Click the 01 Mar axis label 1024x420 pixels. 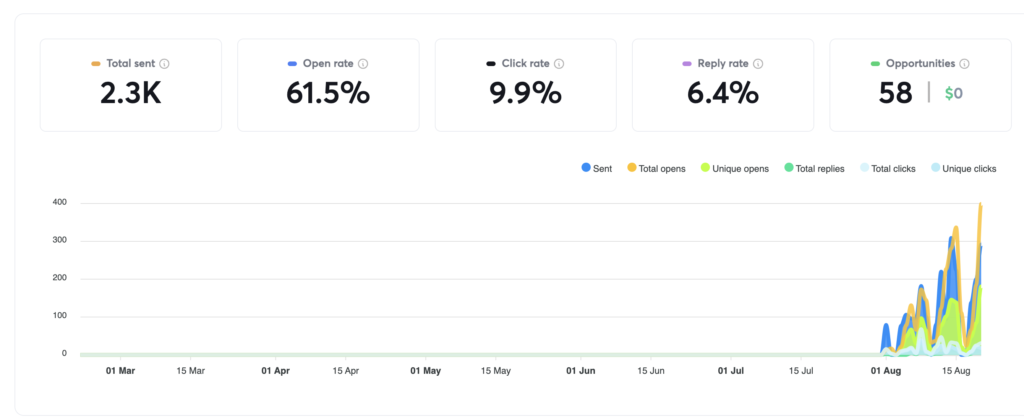click(120, 371)
